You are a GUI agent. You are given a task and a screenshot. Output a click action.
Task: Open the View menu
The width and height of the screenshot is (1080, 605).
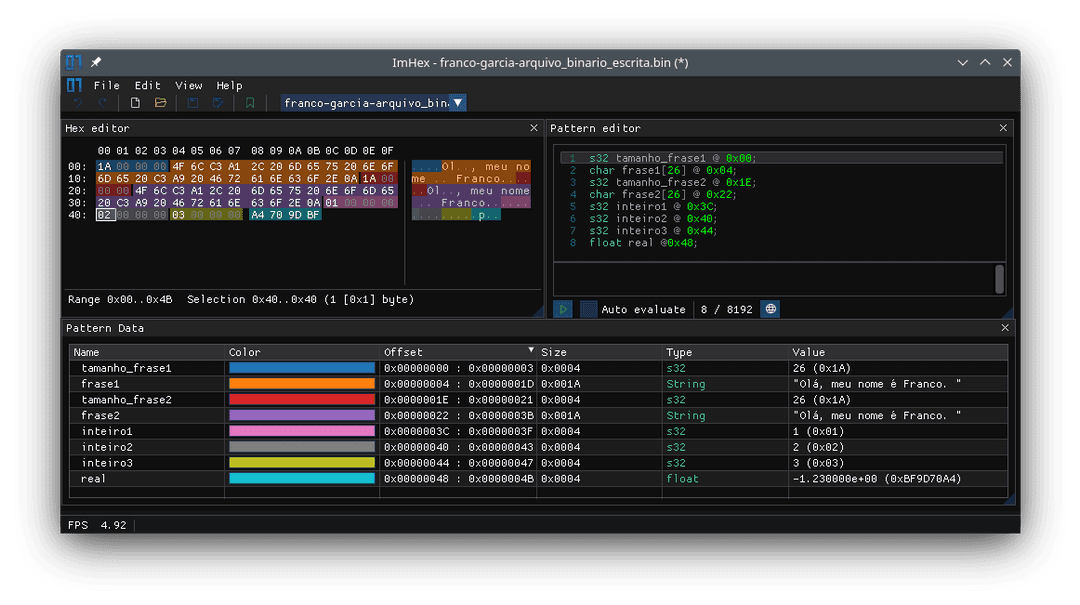(189, 86)
